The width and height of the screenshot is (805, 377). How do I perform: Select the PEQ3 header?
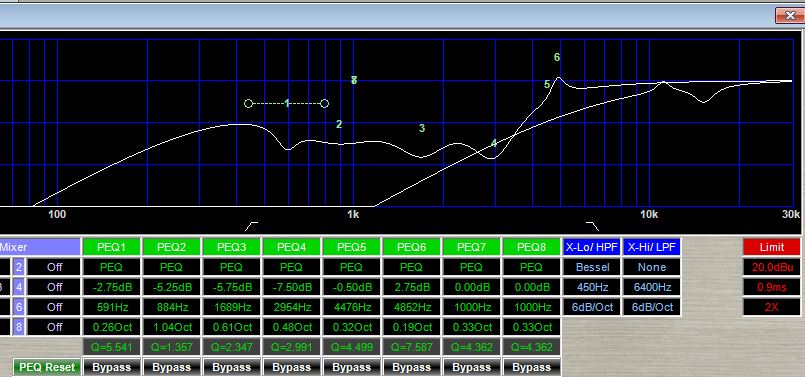point(231,247)
